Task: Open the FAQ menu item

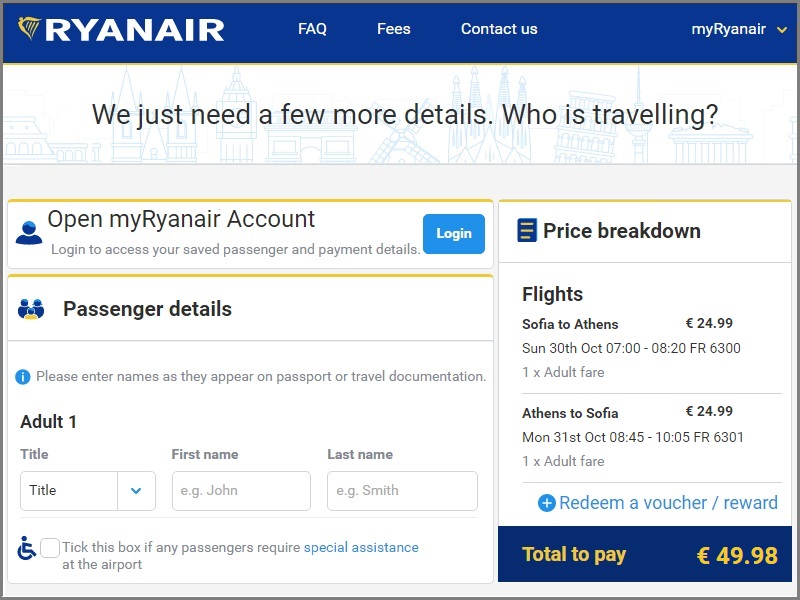Action: click(x=312, y=29)
